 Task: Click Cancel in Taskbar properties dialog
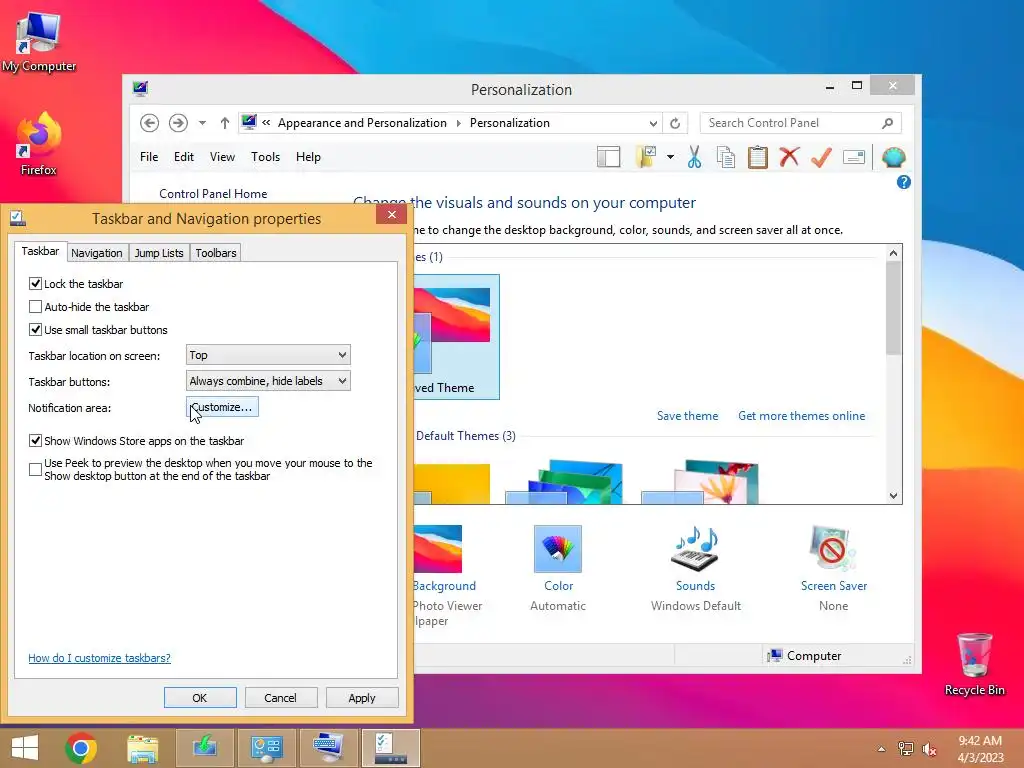(x=280, y=697)
